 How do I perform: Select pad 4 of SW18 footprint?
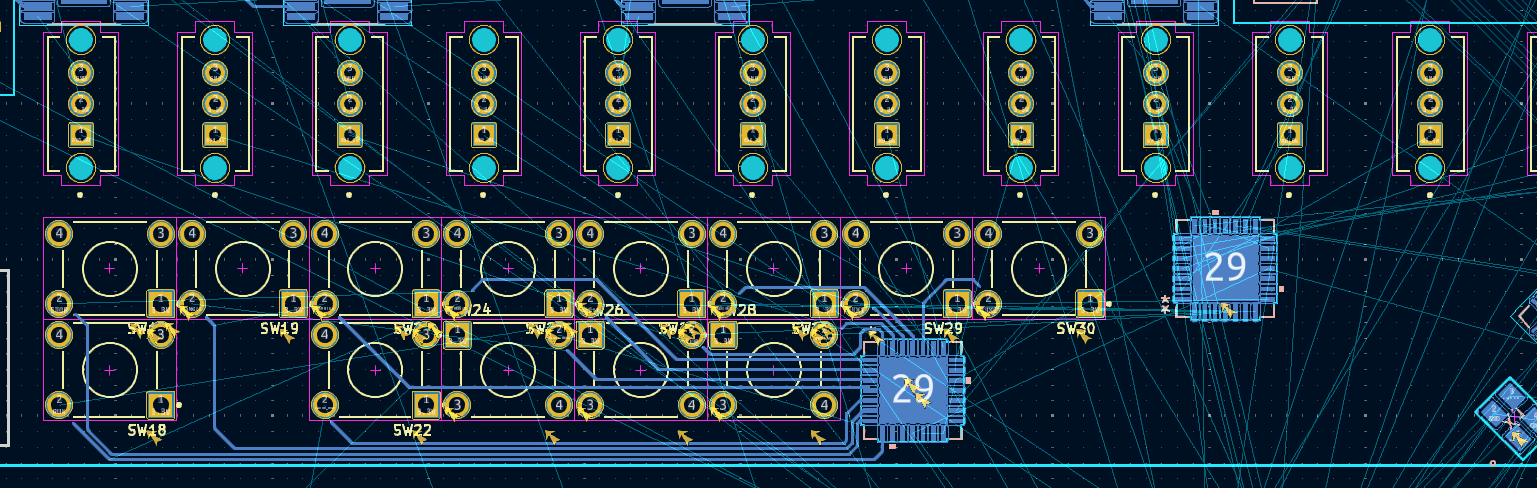(x=59, y=335)
